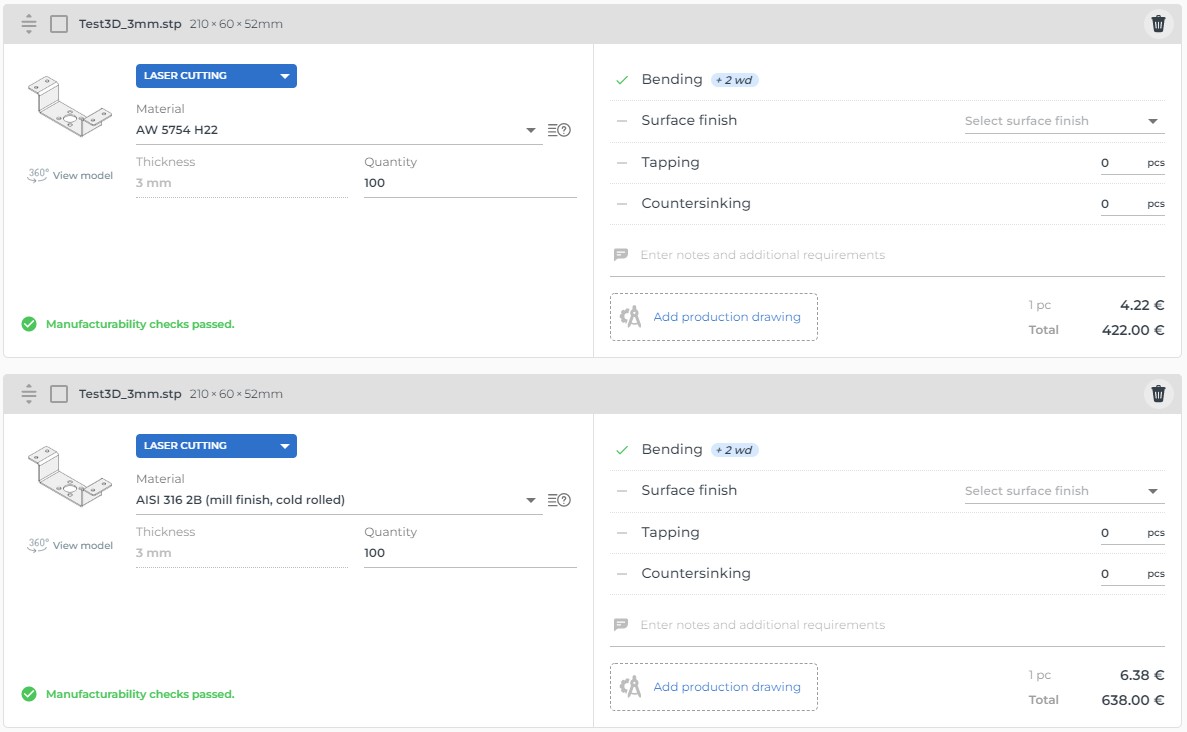
Task: Expand the AISI 316 2B material dropdown
Action: click(339, 500)
